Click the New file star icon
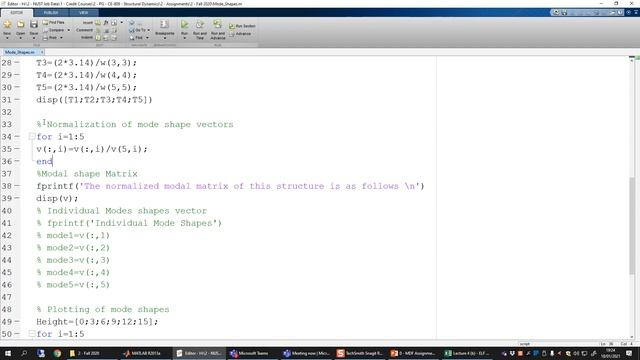Screen dimensions: 640x360 [7, 24]
